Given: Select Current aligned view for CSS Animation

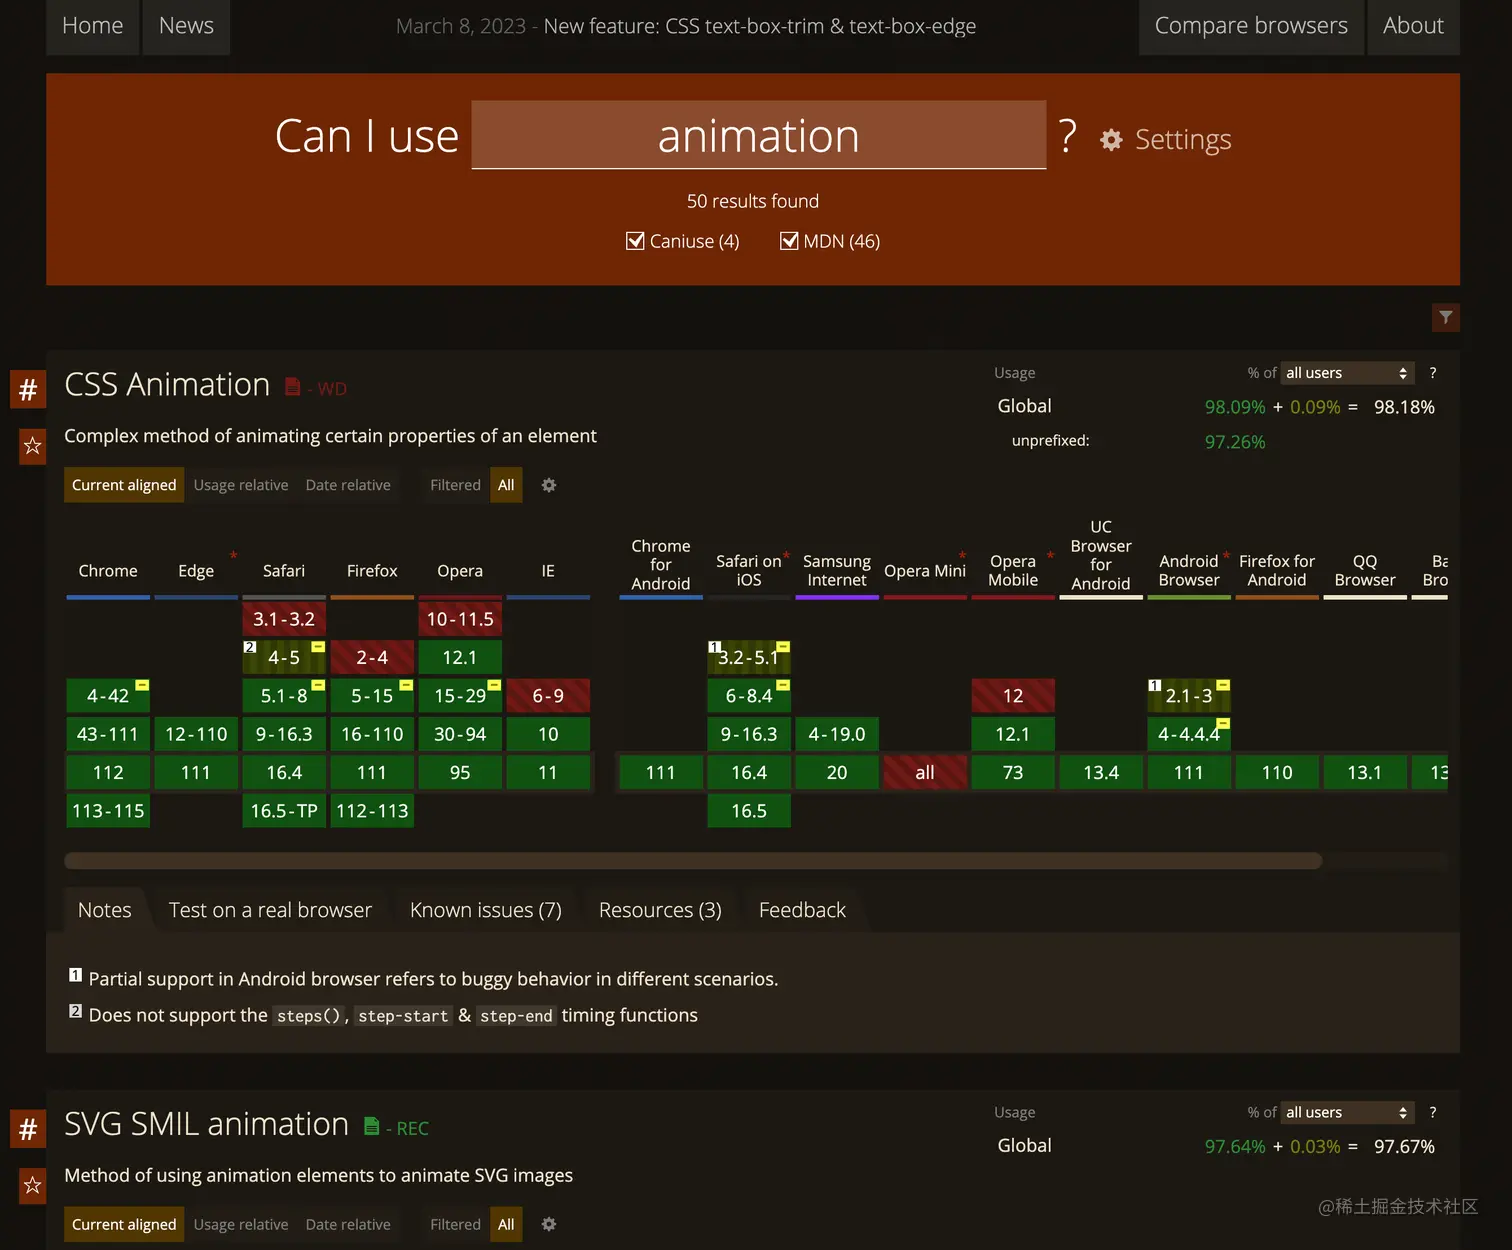Looking at the screenshot, I should pos(124,485).
